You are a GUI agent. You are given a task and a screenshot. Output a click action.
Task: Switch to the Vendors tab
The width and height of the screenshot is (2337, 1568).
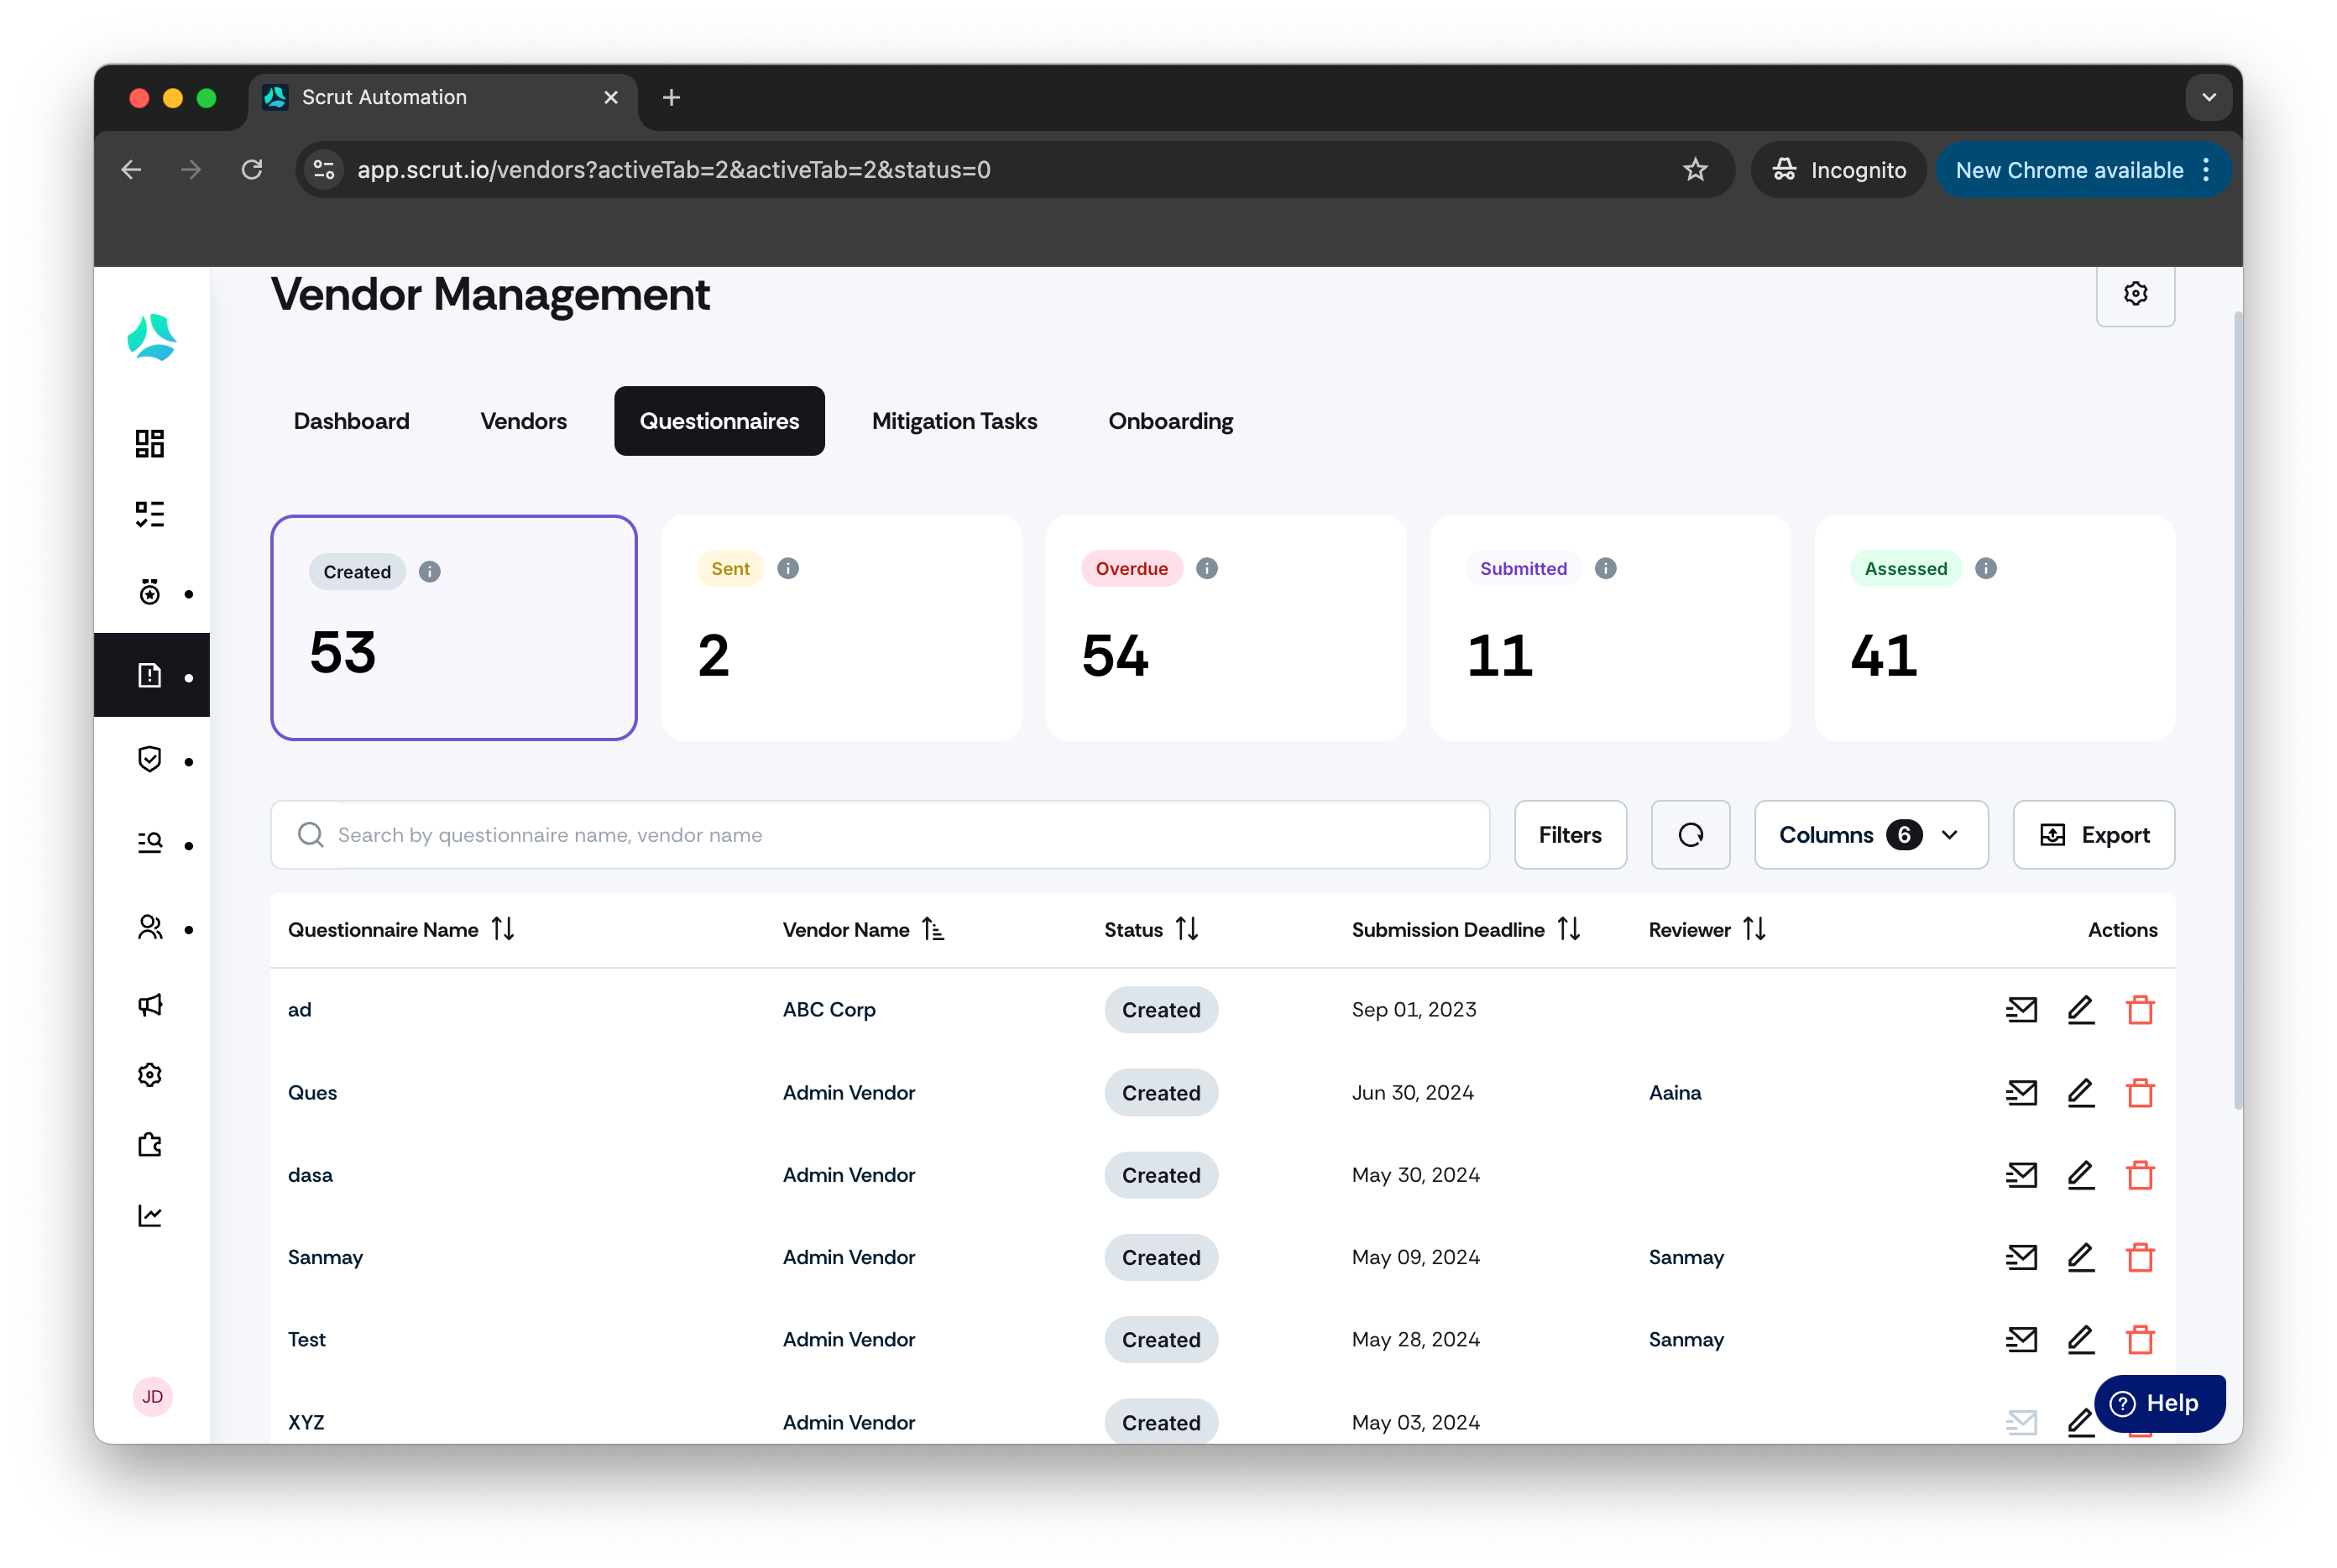[x=523, y=421]
